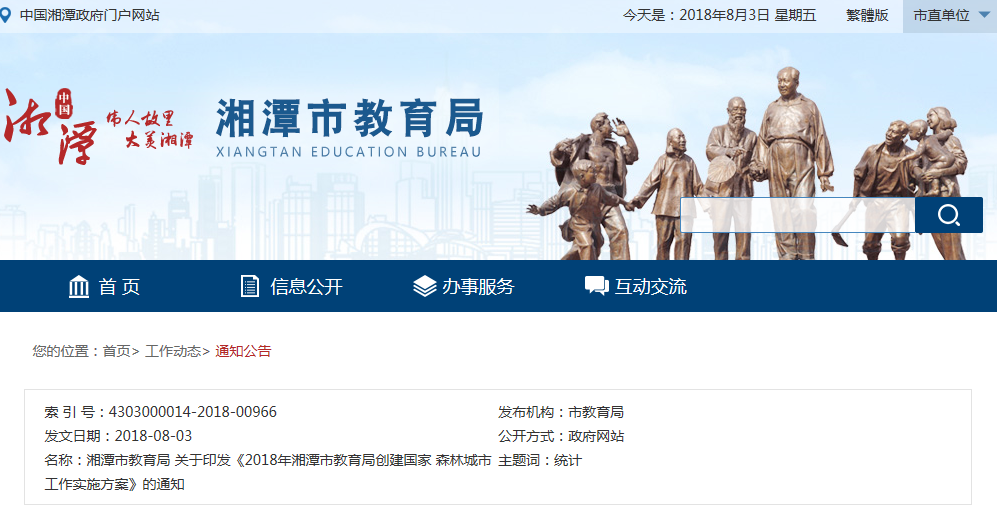Follow the 工作动态 breadcrumb link
Viewport: 997px width, 510px height.
(x=173, y=351)
